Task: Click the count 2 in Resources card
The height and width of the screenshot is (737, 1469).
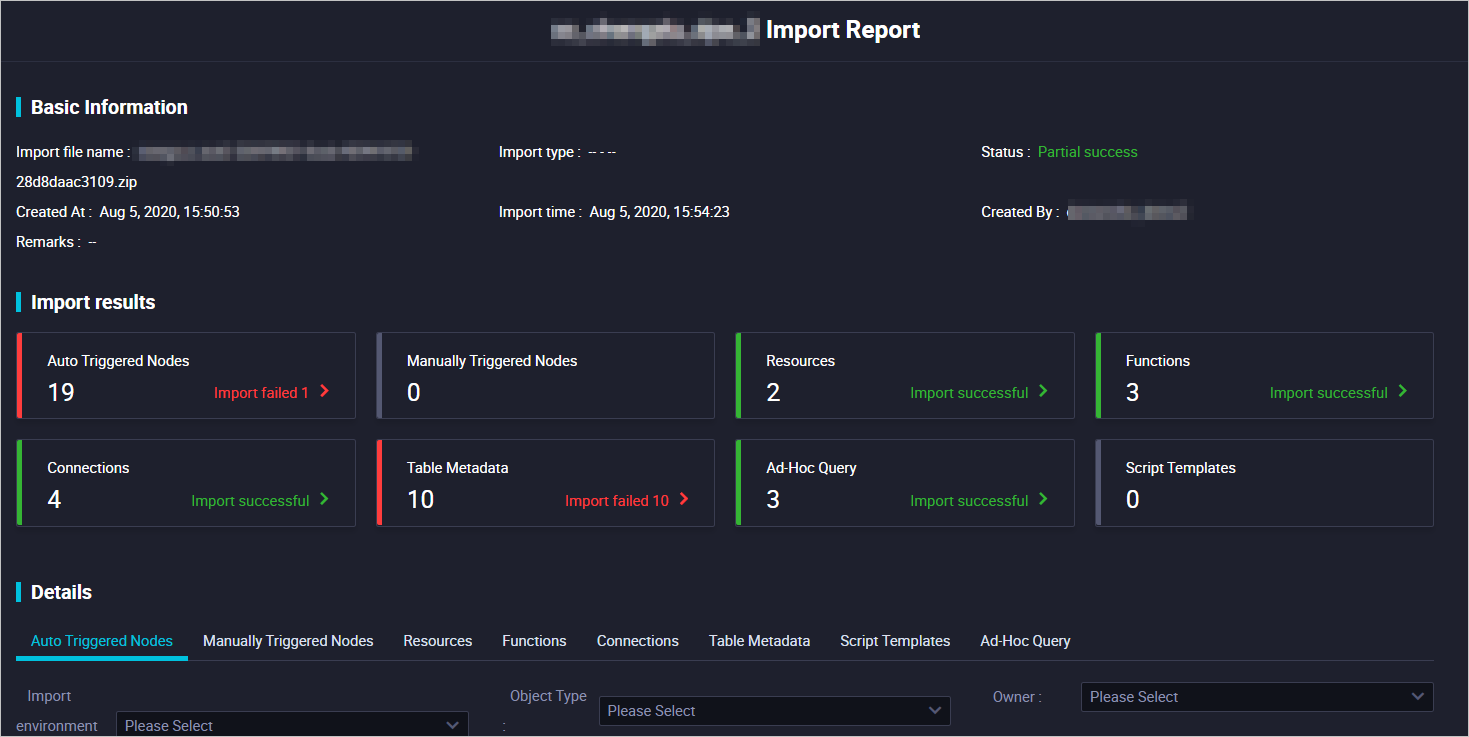Action: 773,392
